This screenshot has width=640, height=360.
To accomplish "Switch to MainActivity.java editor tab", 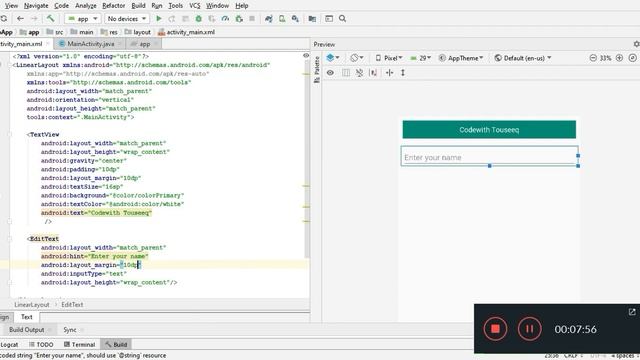I will pos(90,44).
